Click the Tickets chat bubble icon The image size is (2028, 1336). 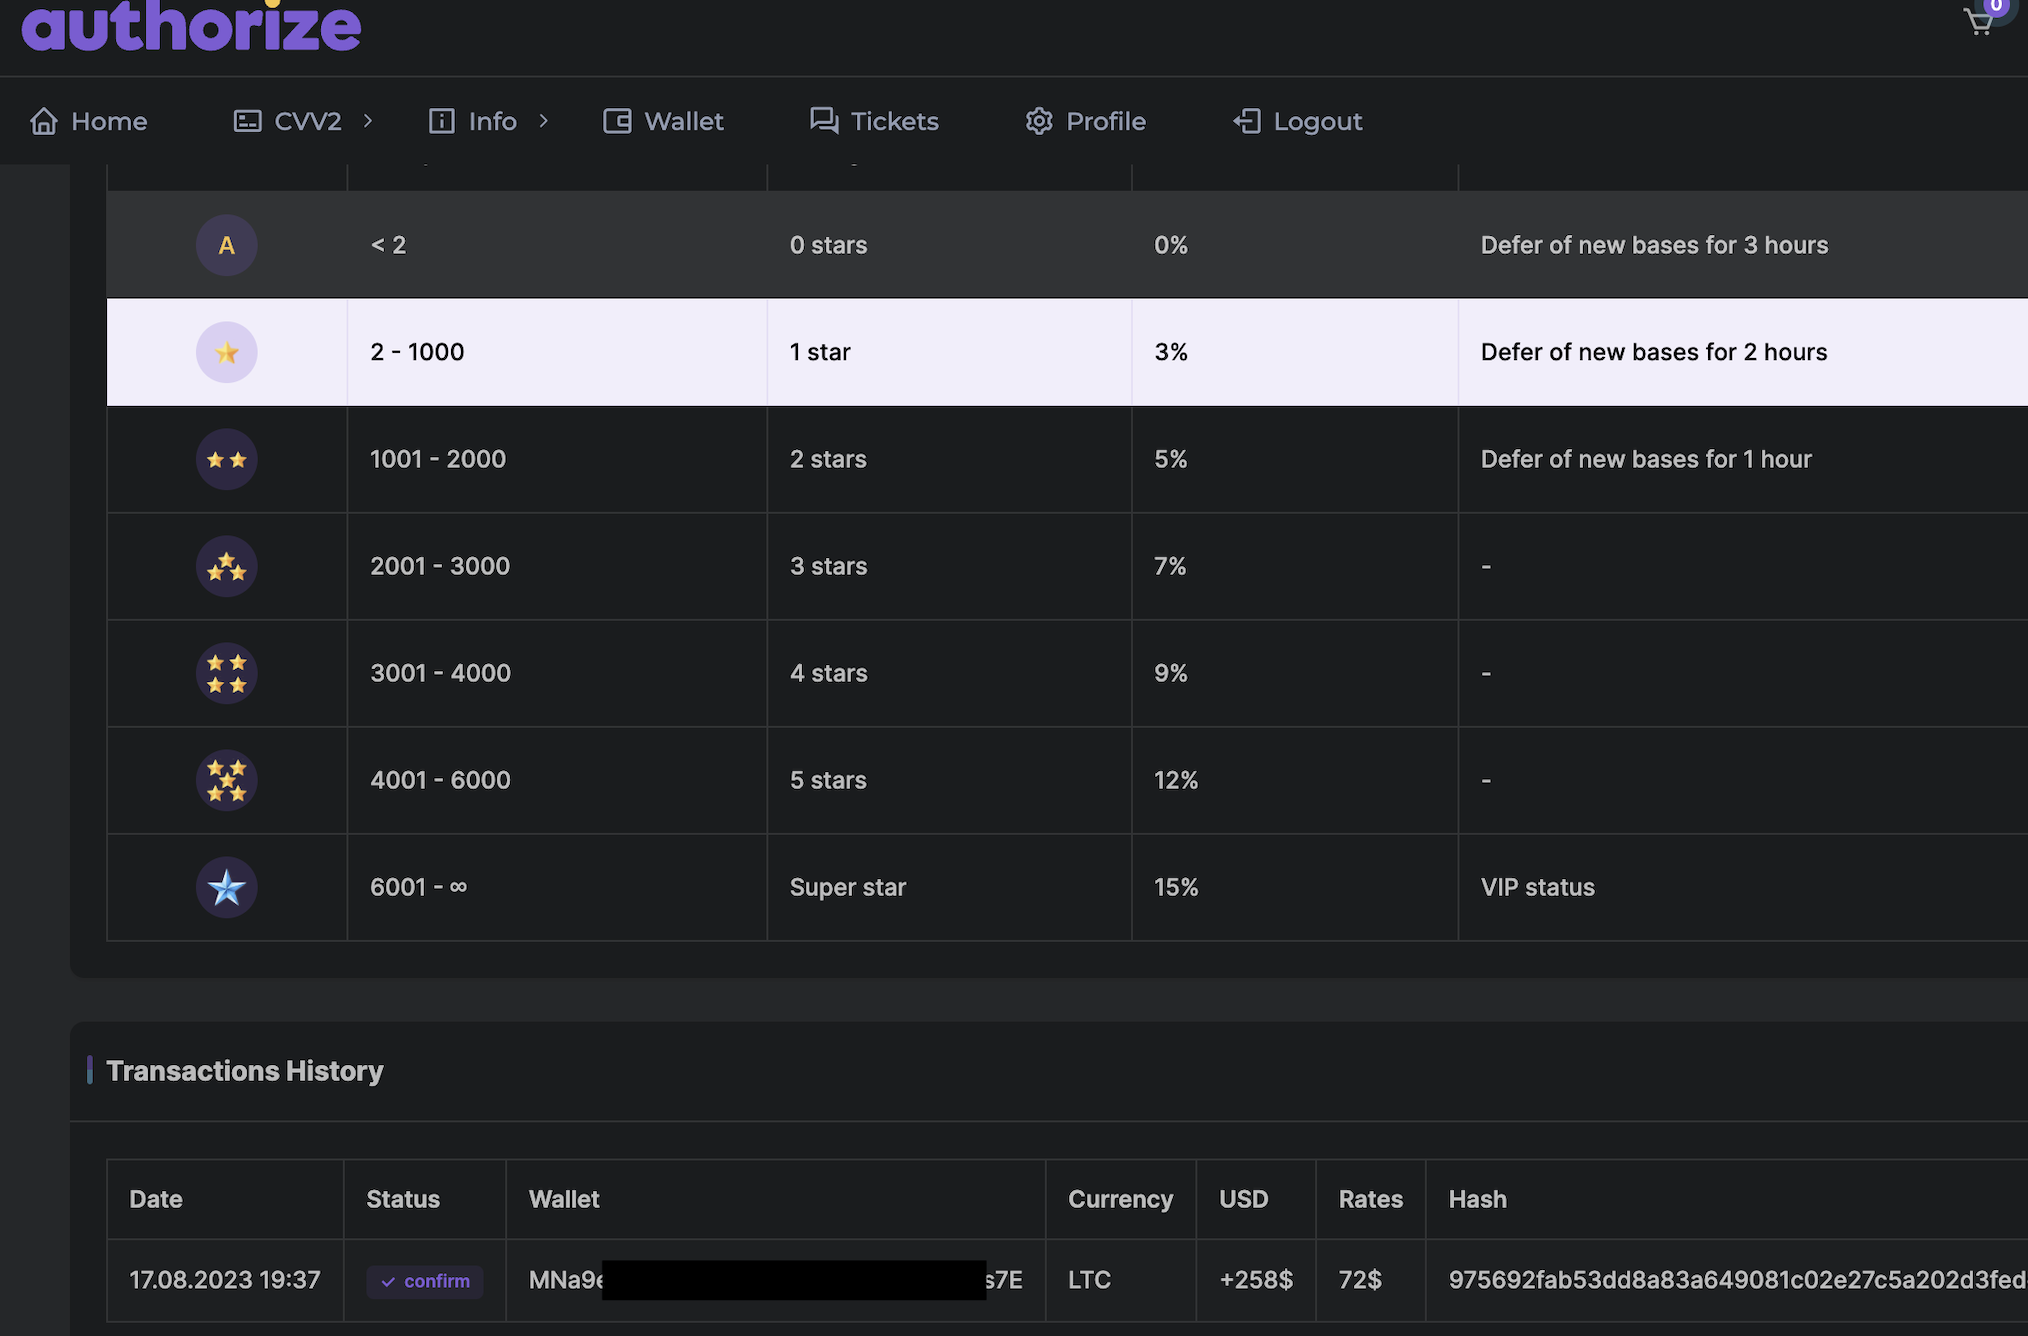click(824, 121)
